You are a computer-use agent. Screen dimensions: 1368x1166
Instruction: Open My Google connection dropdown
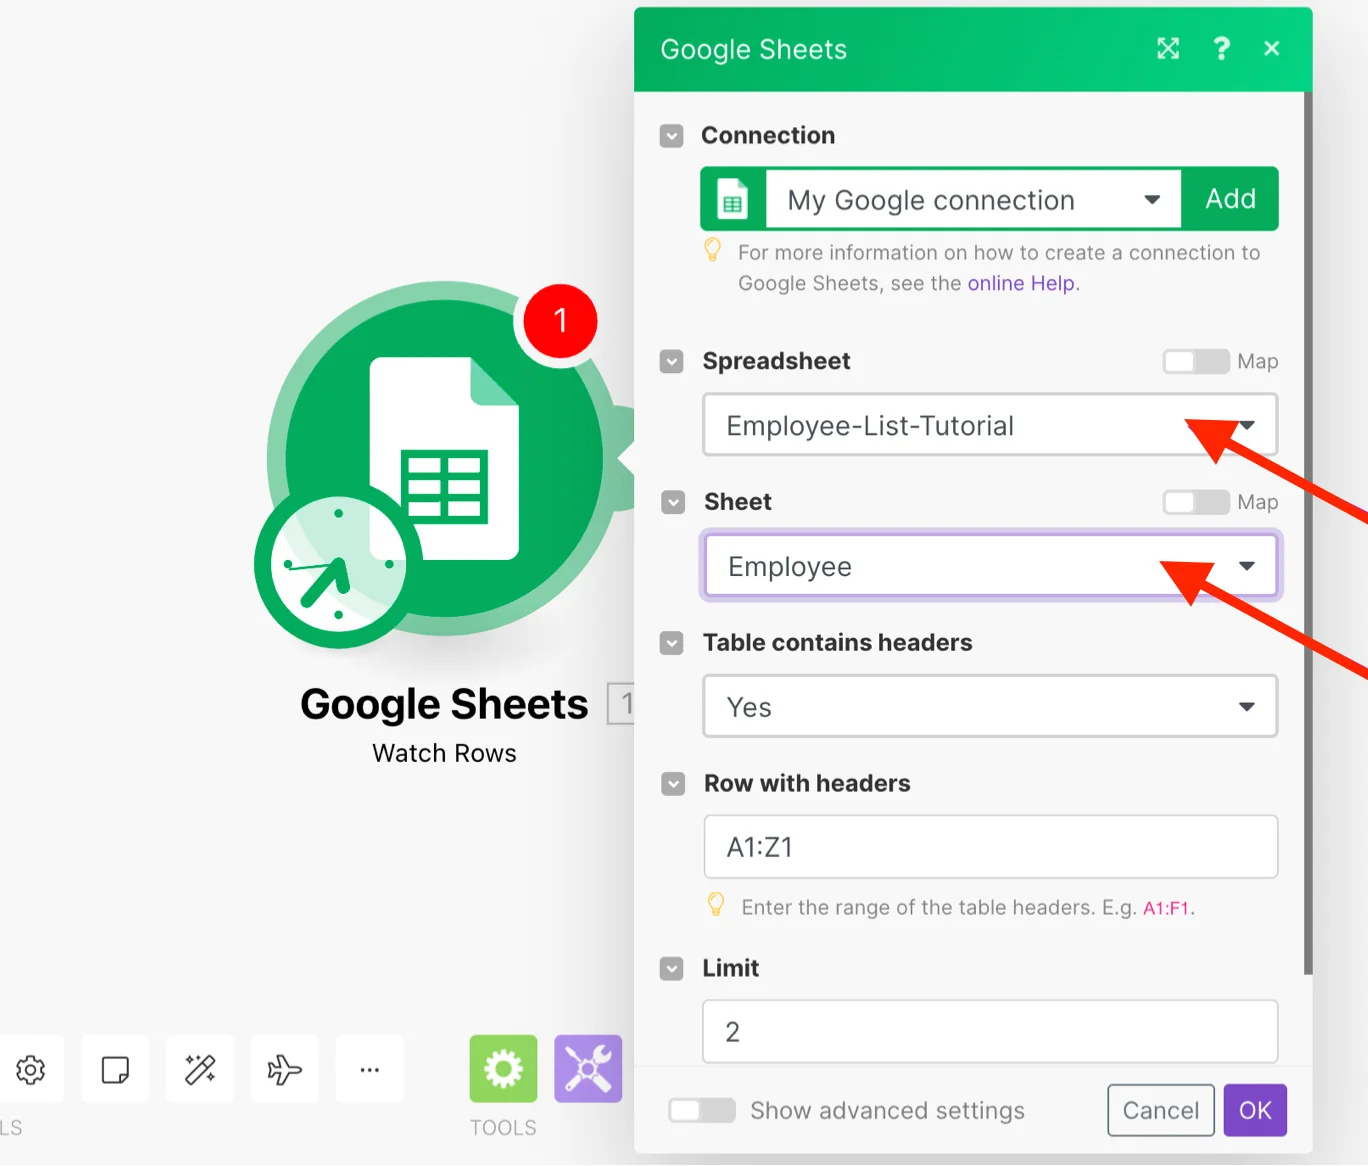click(x=973, y=199)
